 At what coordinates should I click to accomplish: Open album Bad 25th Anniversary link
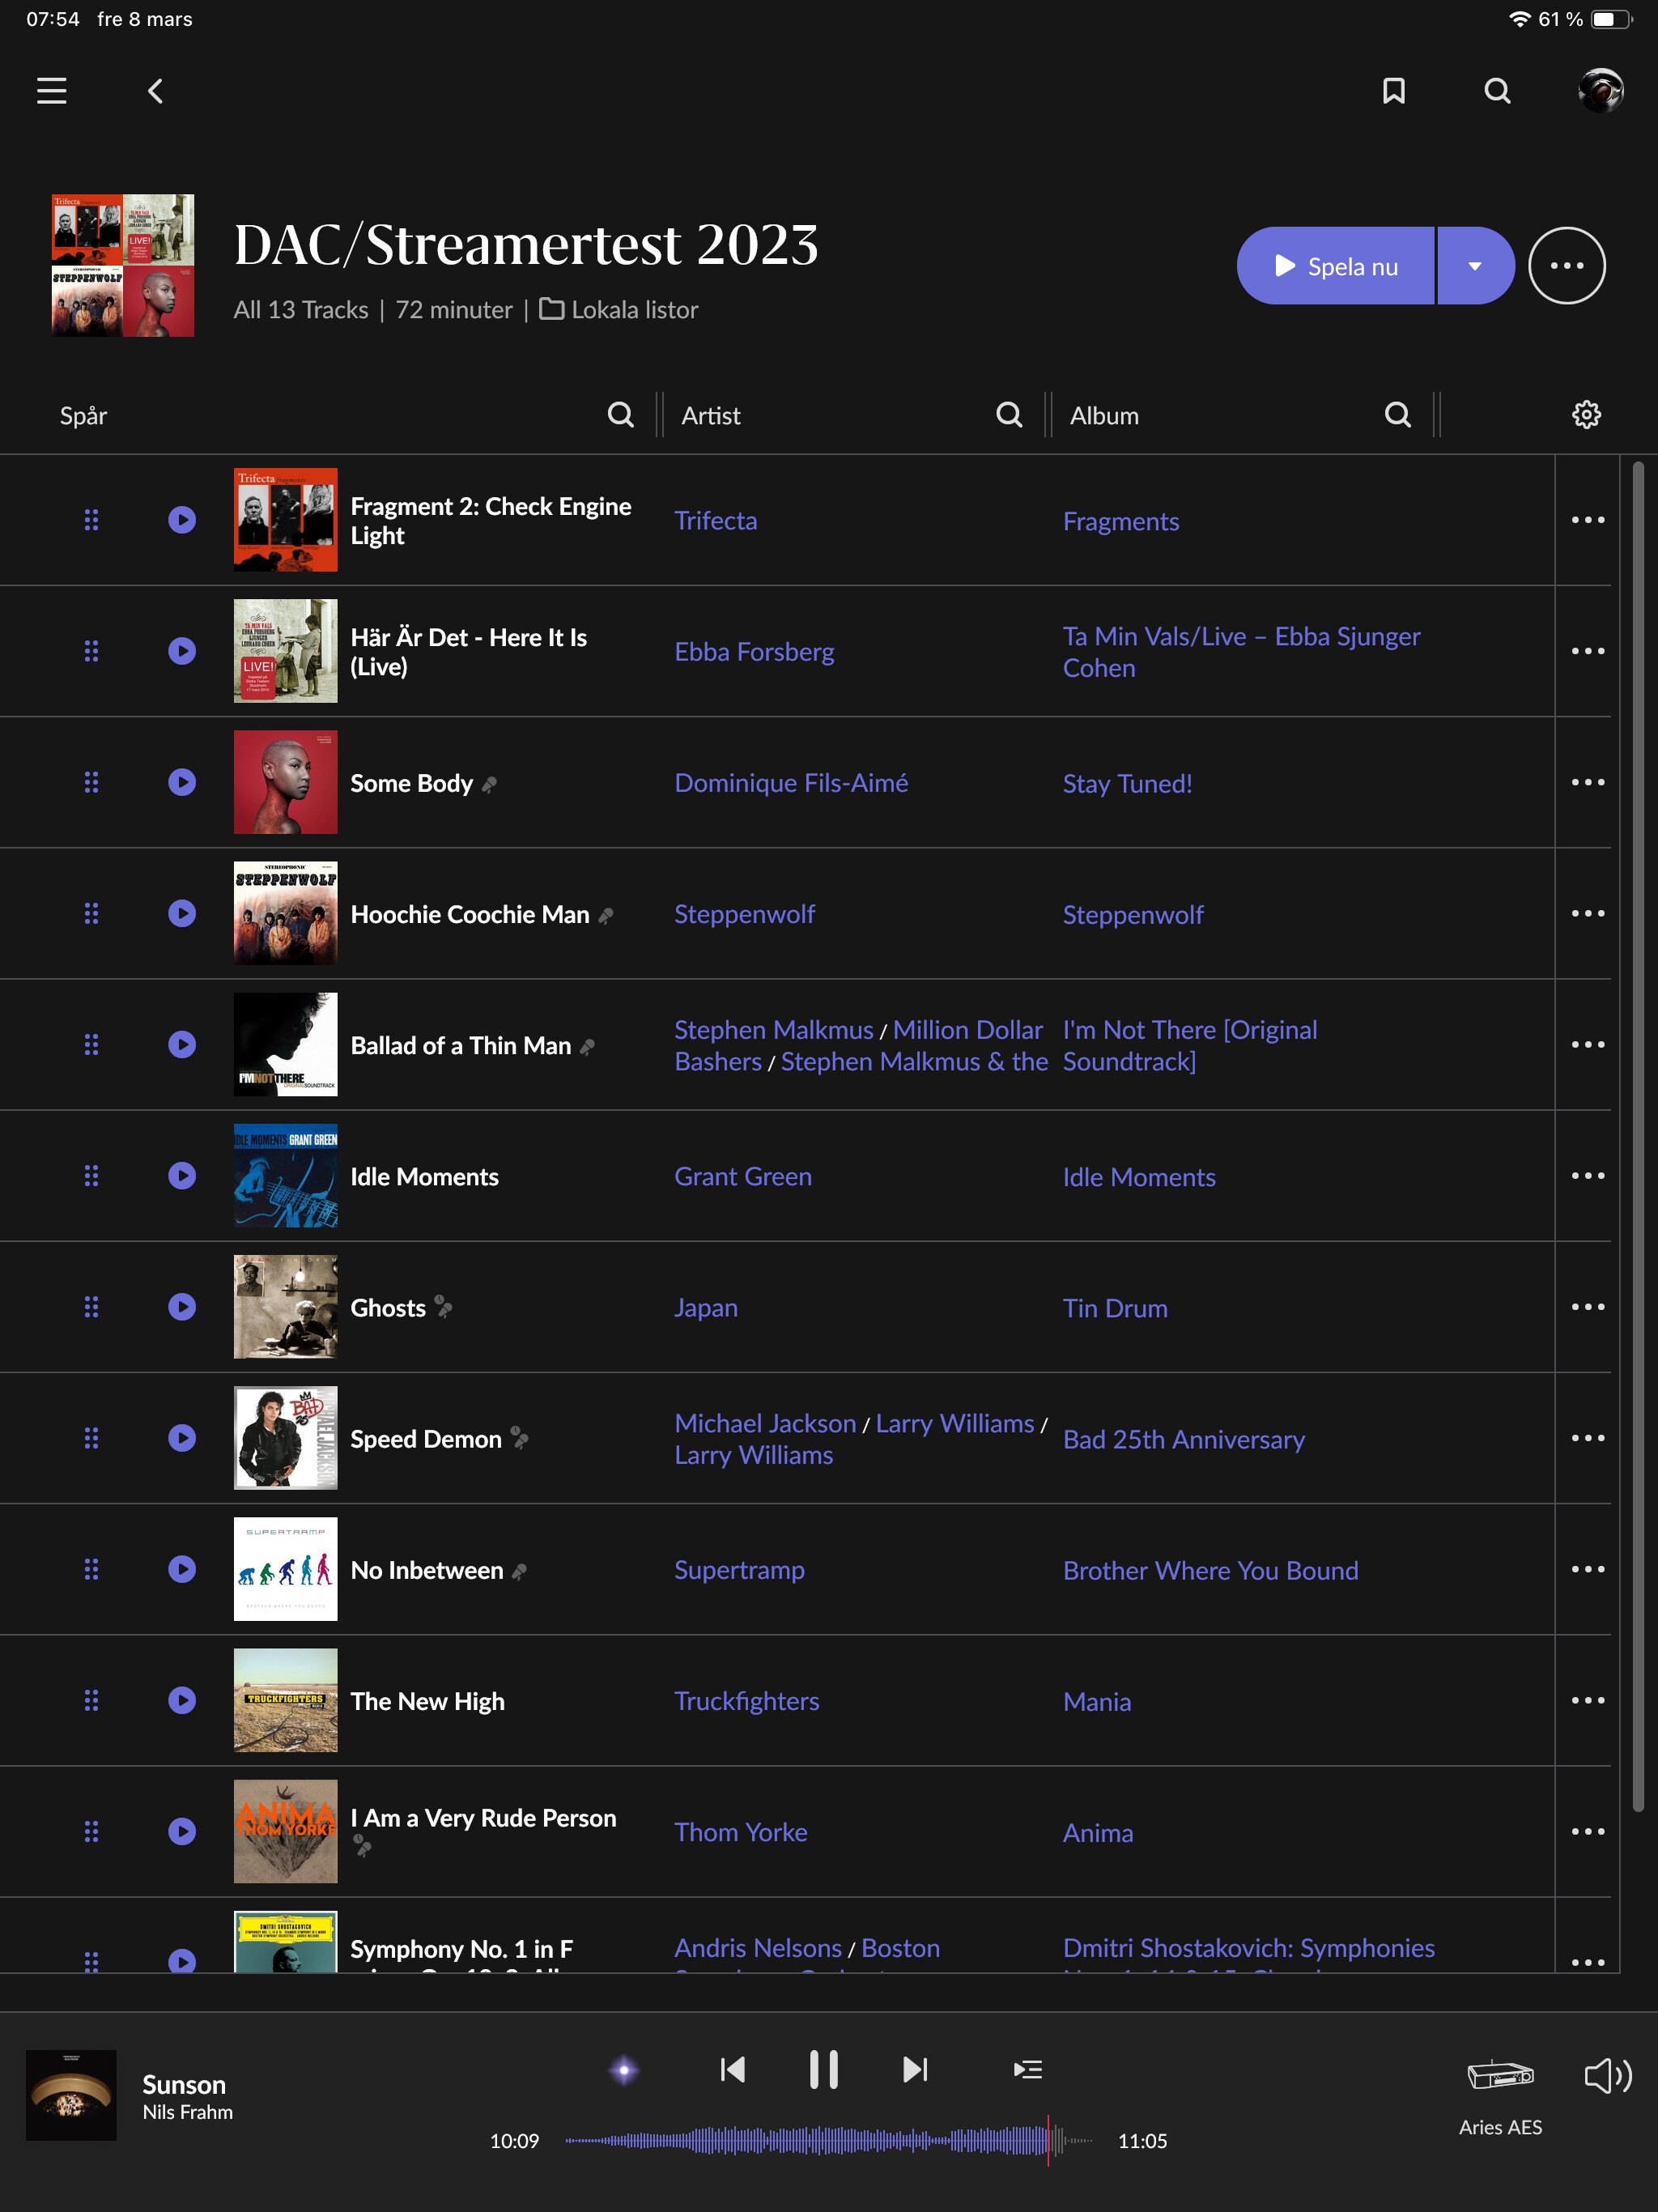point(1184,1439)
